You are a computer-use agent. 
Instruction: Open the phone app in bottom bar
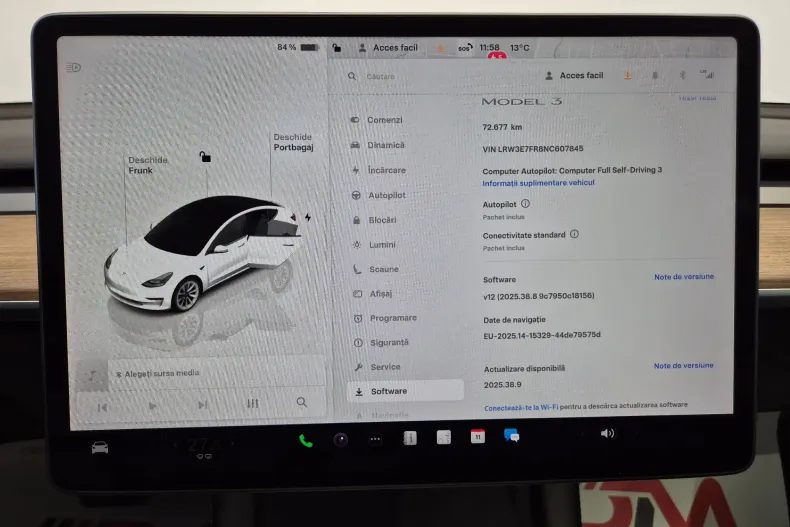pos(305,441)
